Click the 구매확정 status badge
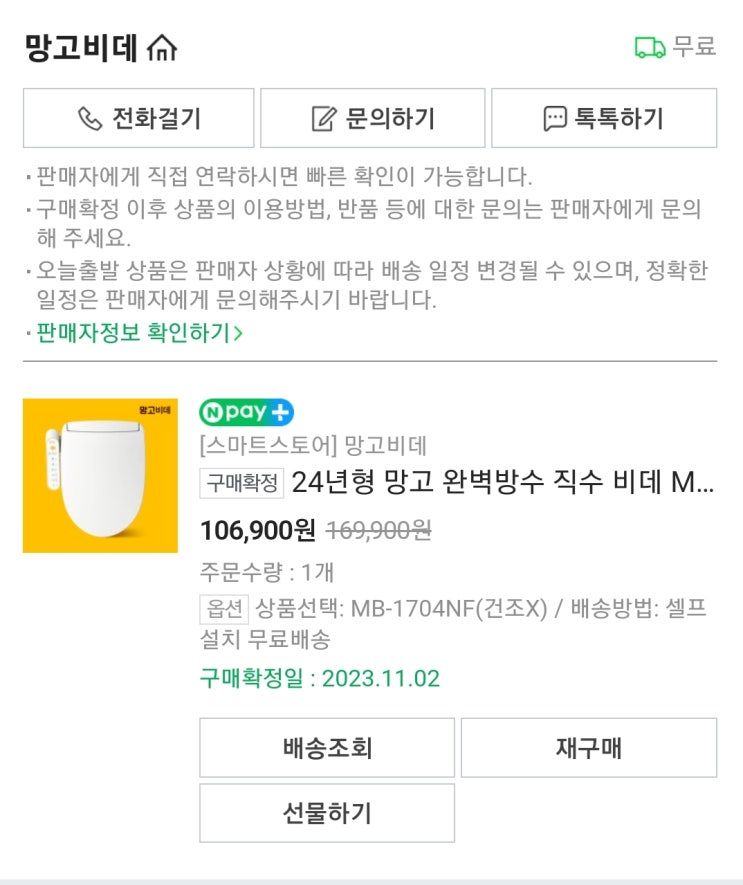Viewport: 743px width, 885px height. point(243,483)
